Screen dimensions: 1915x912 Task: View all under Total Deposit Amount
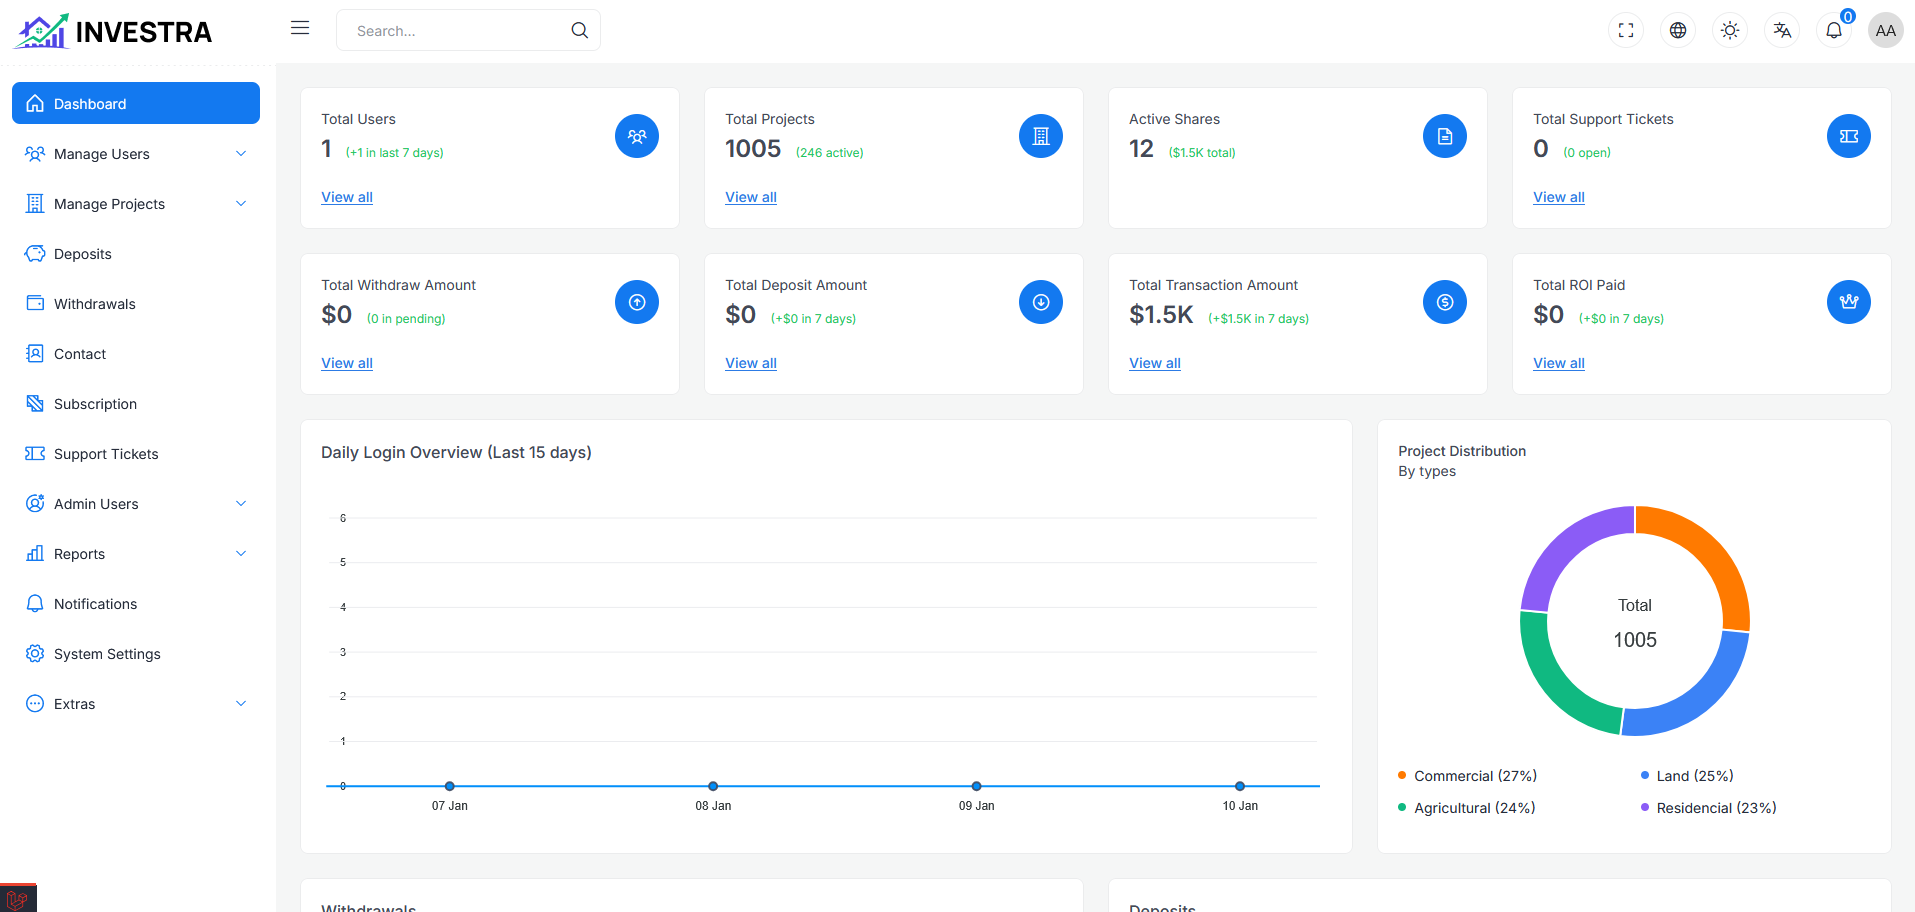tap(751, 363)
